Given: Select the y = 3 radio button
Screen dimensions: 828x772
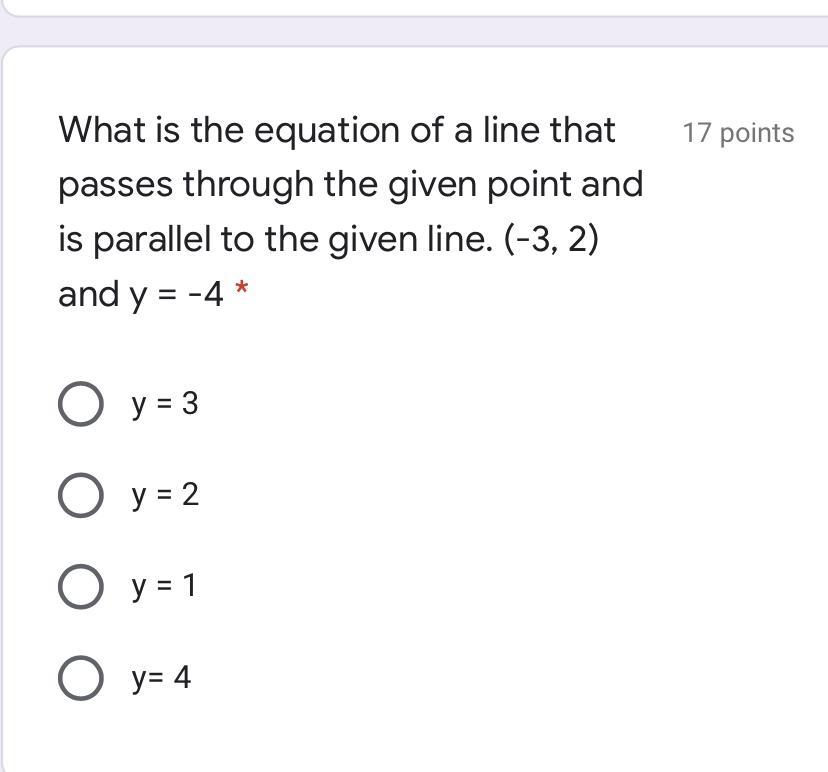Looking at the screenshot, I should click(x=80, y=405).
